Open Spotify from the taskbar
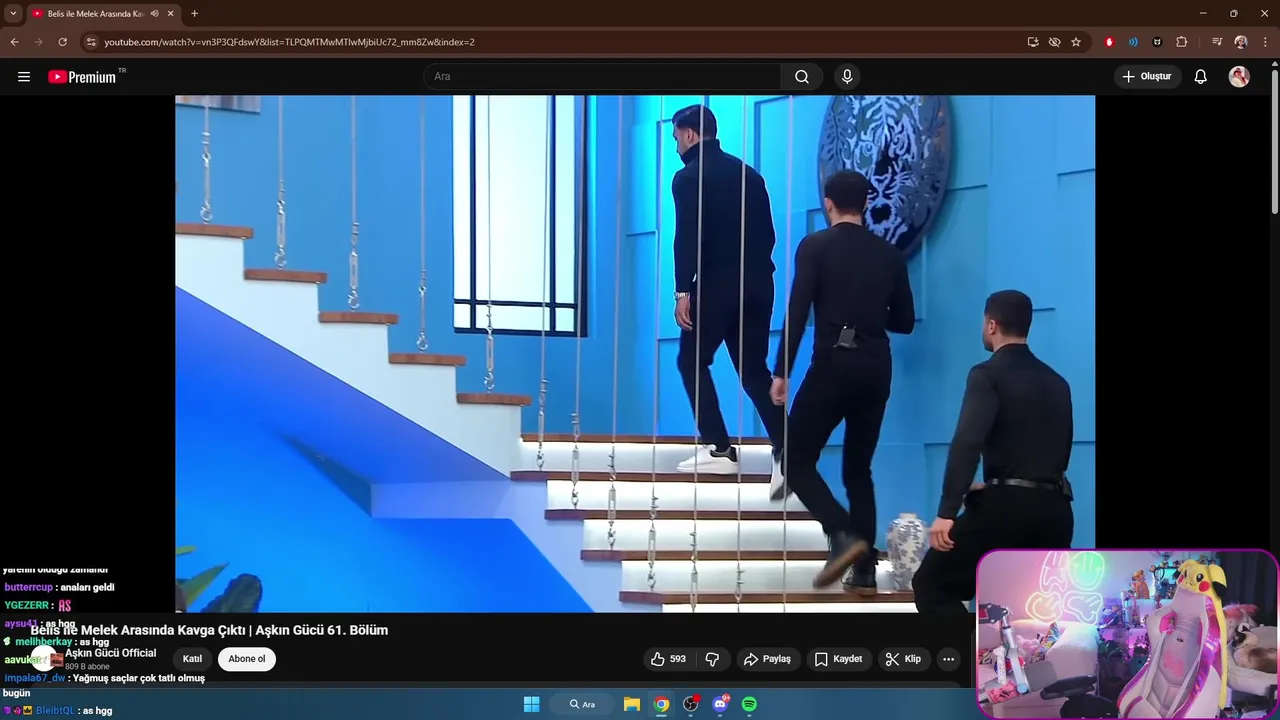 pyautogui.click(x=750, y=704)
